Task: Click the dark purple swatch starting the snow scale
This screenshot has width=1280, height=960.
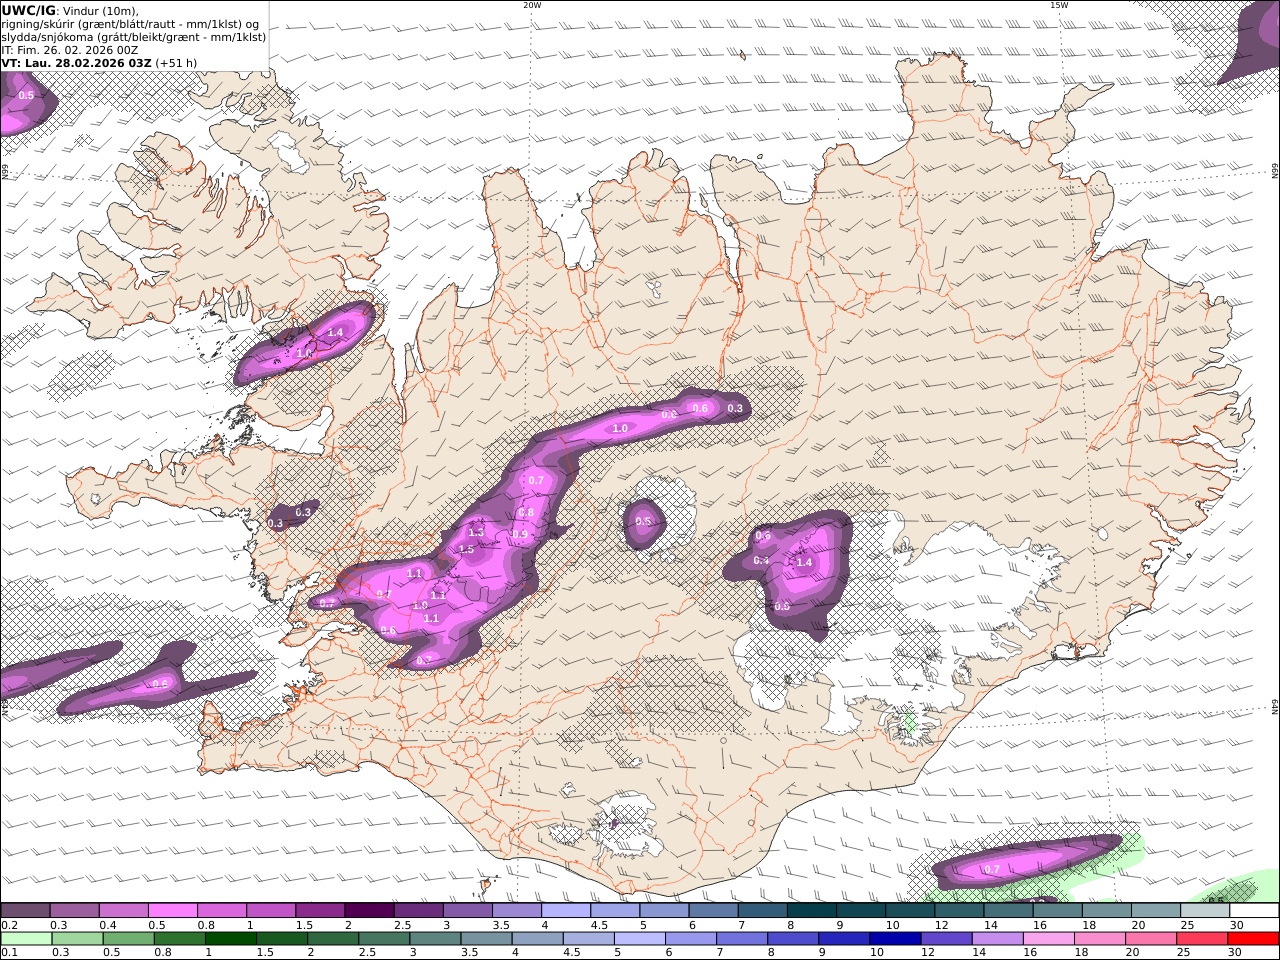Action: pyautogui.click(x=25, y=911)
